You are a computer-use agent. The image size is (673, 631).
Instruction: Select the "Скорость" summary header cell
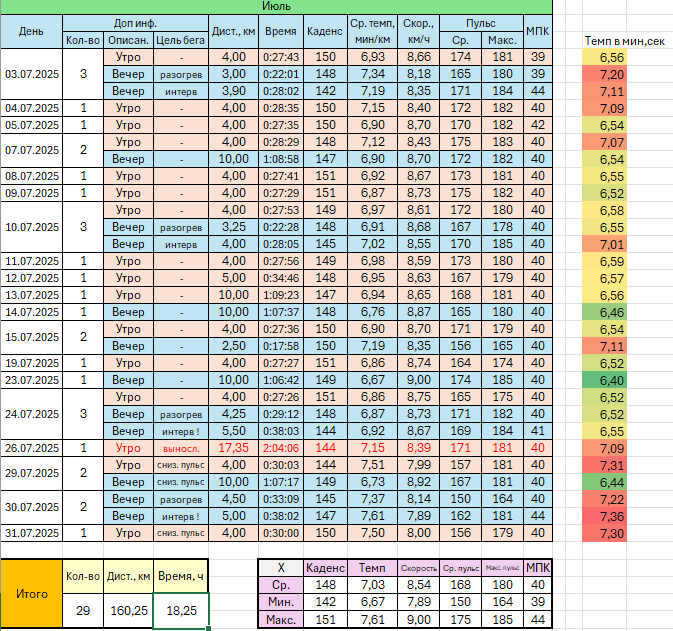pos(419,567)
